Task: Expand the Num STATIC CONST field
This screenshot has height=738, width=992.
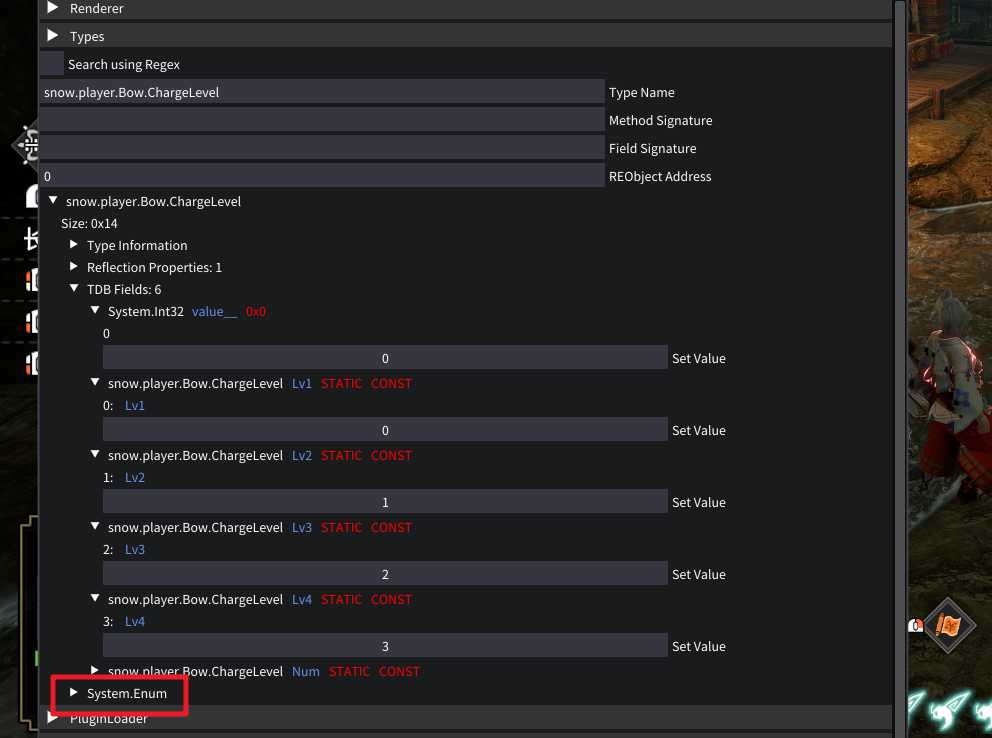Action: [x=95, y=671]
